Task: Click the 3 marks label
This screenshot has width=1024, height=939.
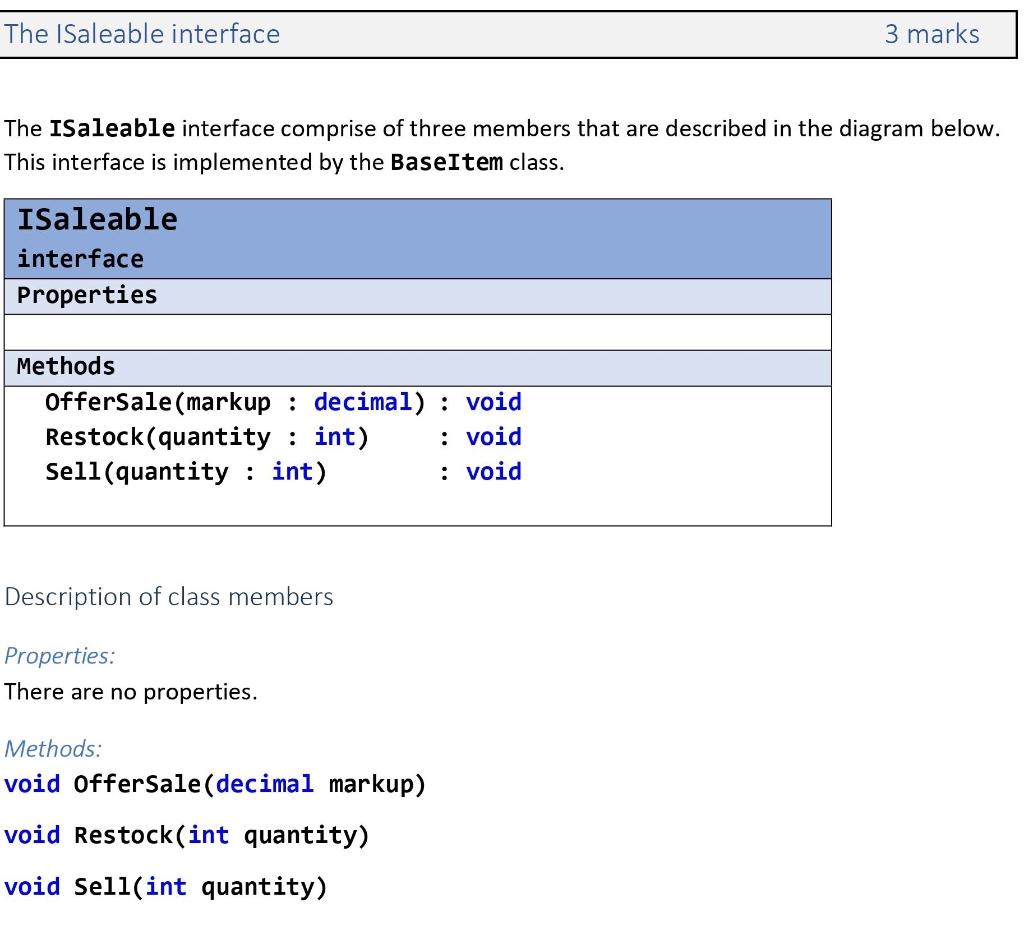Action: coord(931,34)
